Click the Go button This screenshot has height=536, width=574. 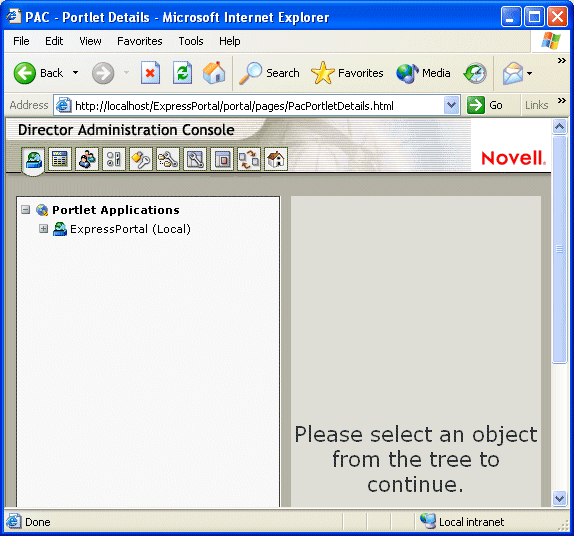[485, 105]
